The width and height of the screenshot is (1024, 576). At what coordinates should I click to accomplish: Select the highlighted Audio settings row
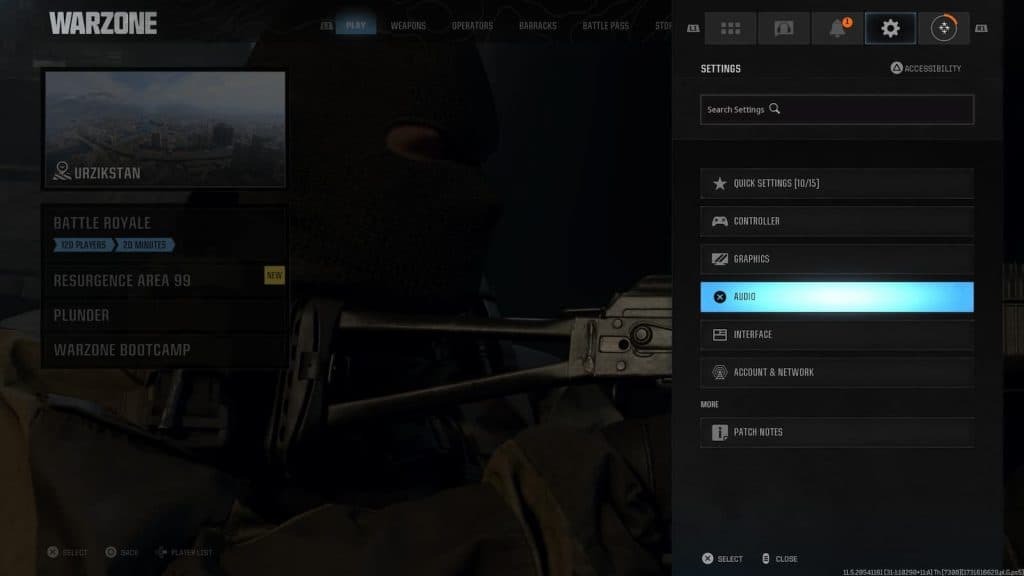(x=837, y=297)
